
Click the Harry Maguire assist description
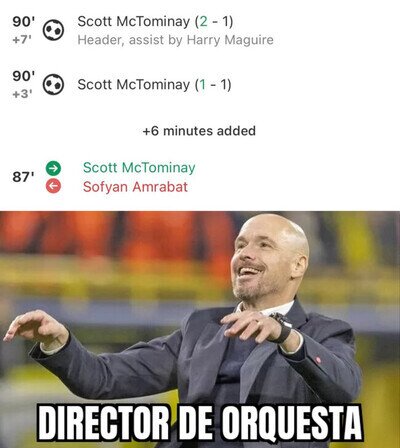(175, 40)
